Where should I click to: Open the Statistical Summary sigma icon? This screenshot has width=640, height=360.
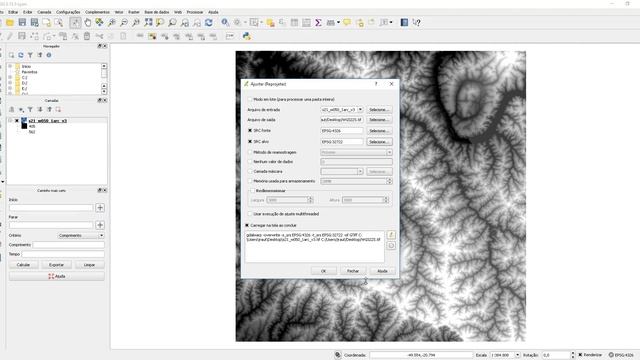click(318, 22)
